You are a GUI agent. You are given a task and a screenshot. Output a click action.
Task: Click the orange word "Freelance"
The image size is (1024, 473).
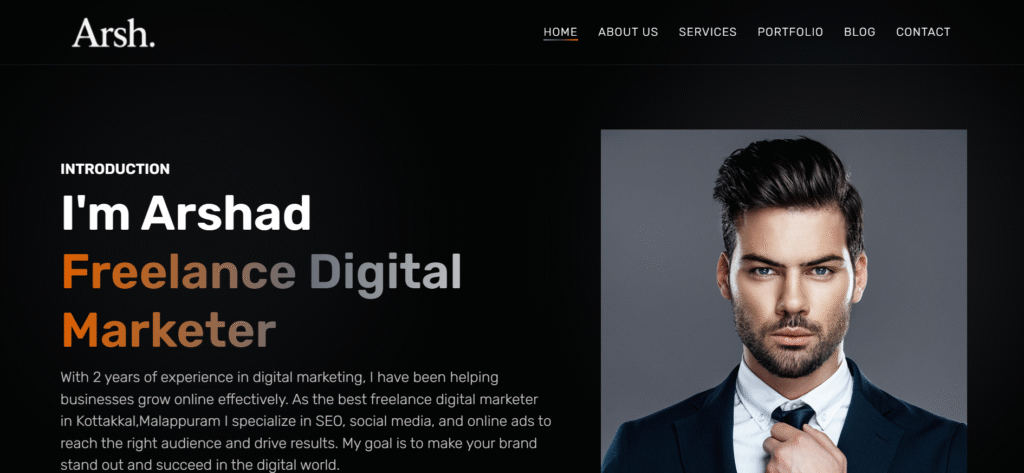pos(178,271)
